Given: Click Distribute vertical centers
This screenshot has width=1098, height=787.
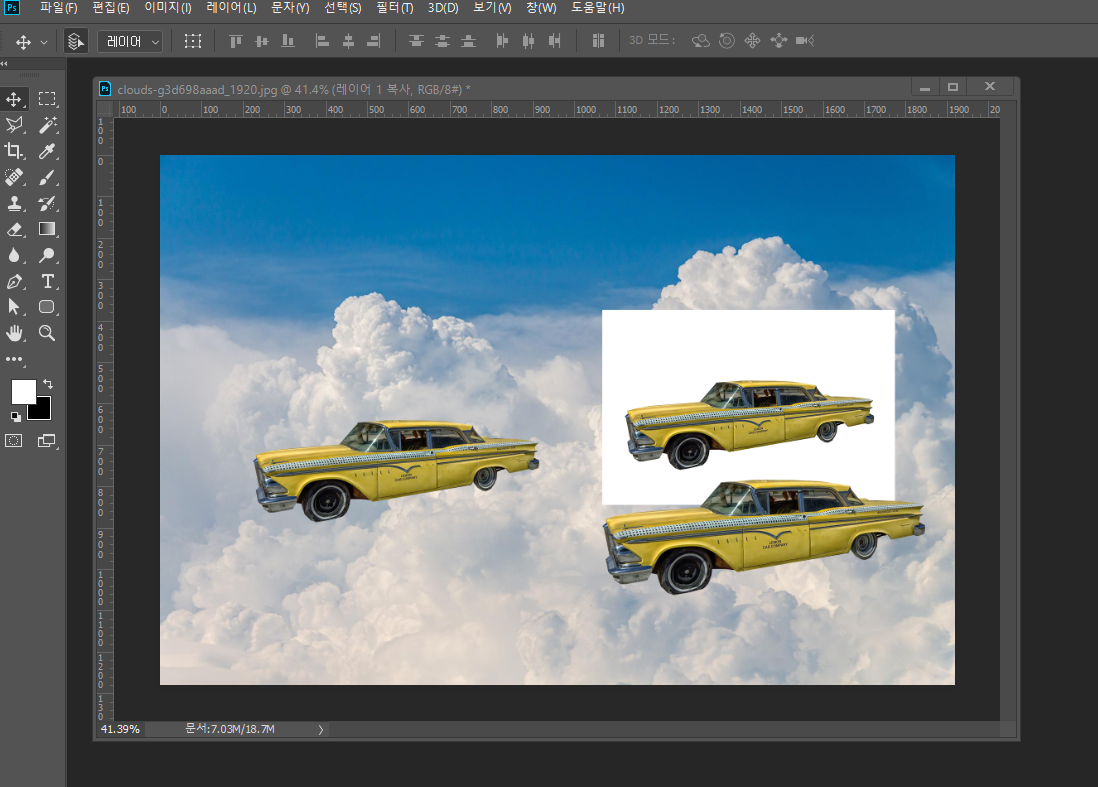Looking at the screenshot, I should (x=443, y=41).
